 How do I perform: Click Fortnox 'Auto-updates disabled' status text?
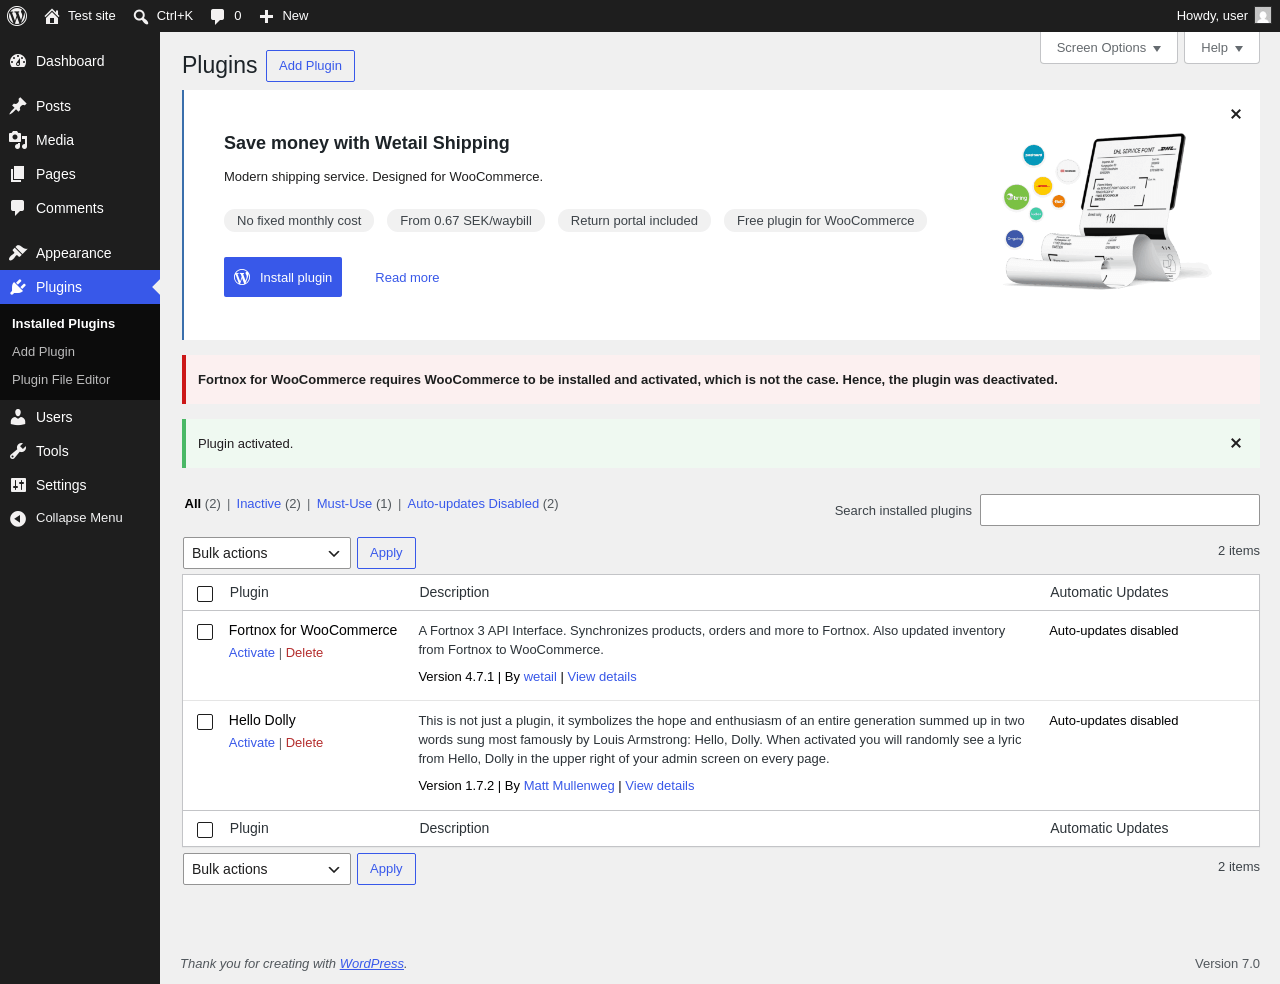(x=1114, y=631)
